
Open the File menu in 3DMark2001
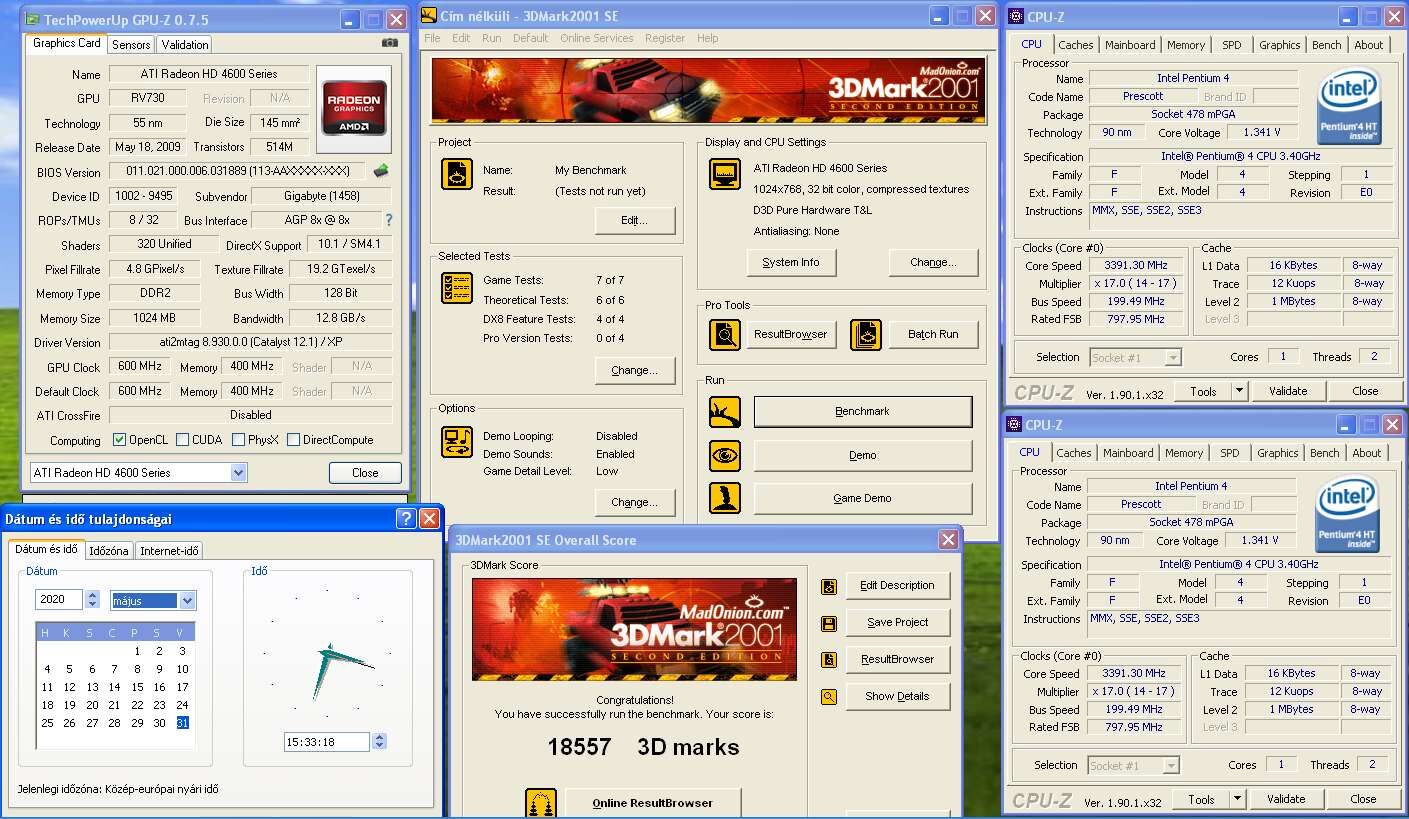(432, 38)
